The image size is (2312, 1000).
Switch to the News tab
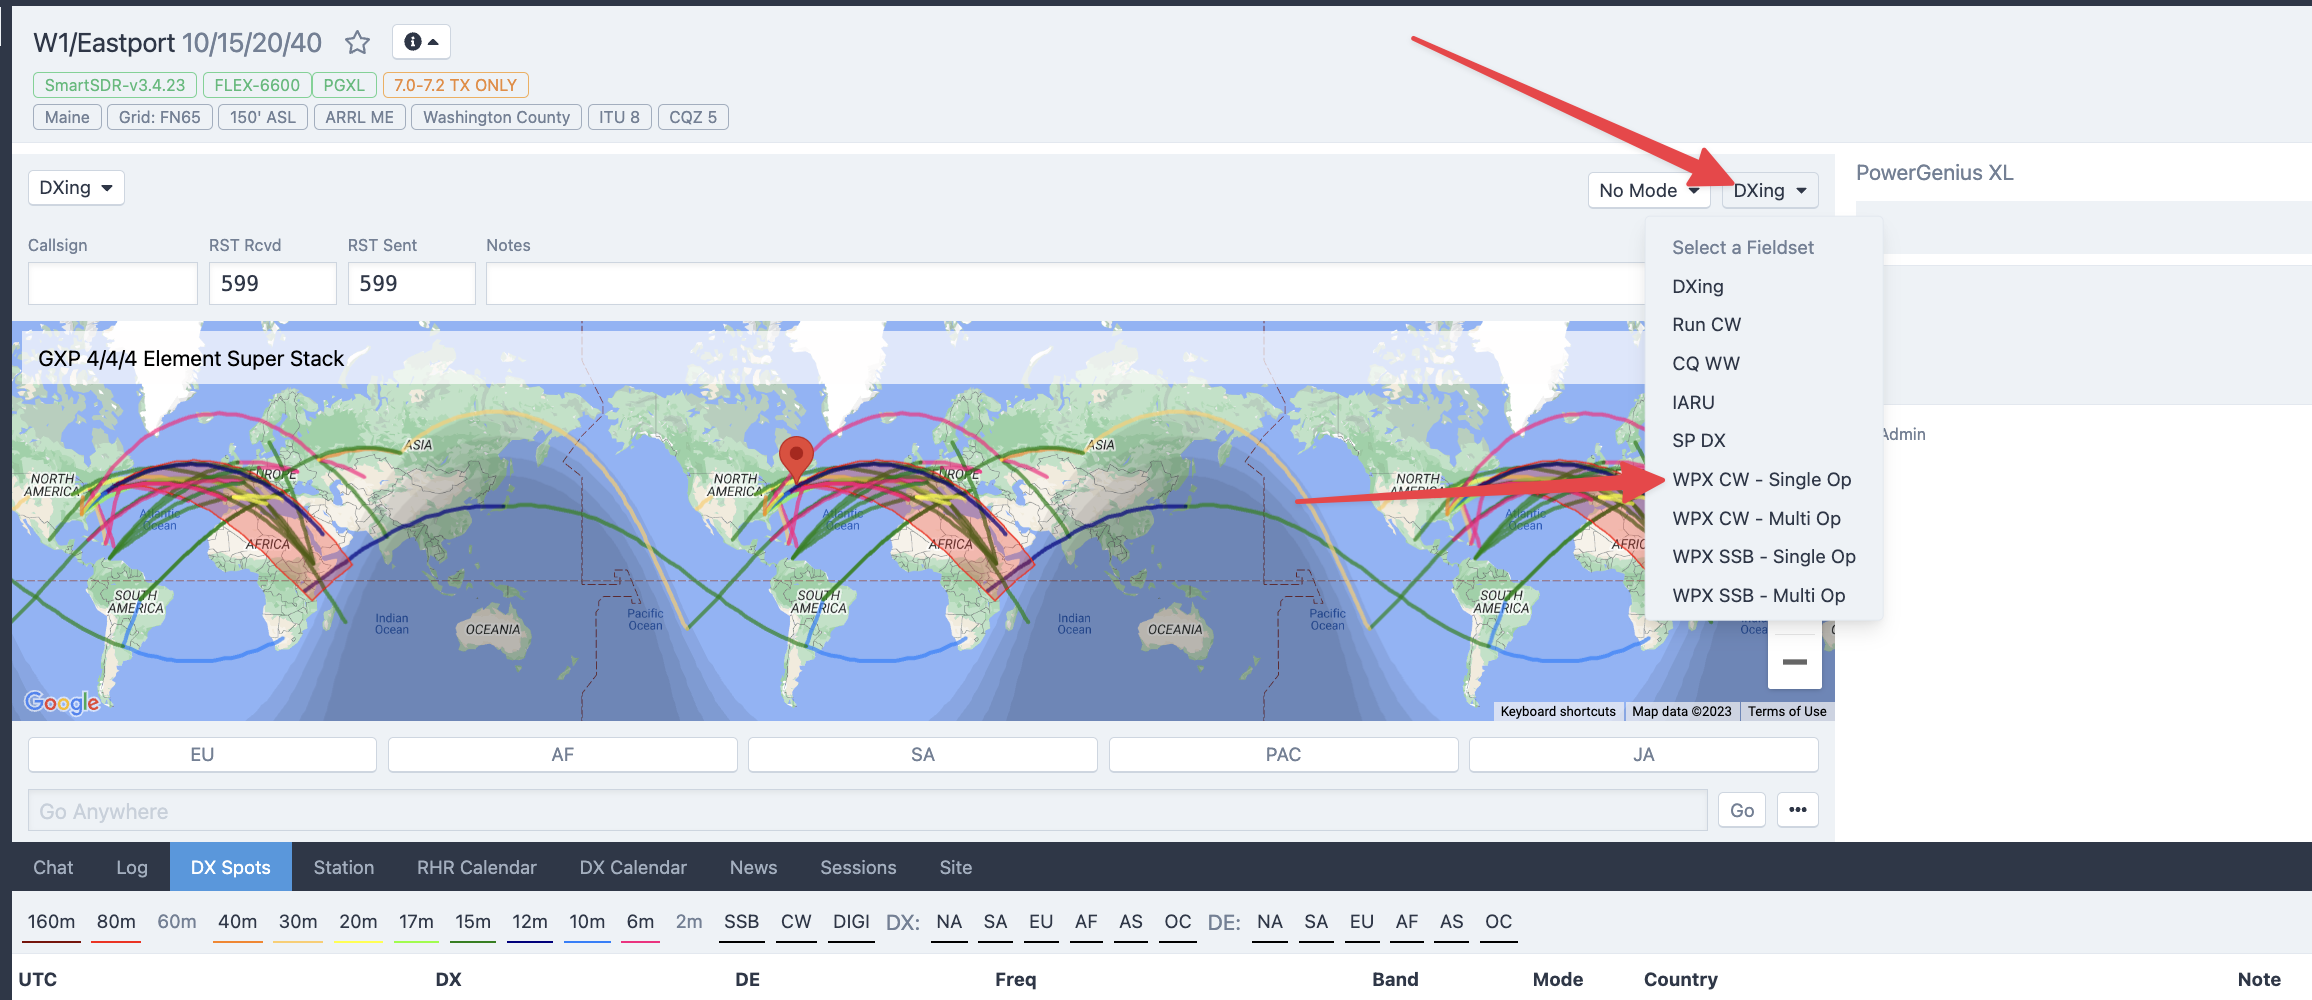753,867
